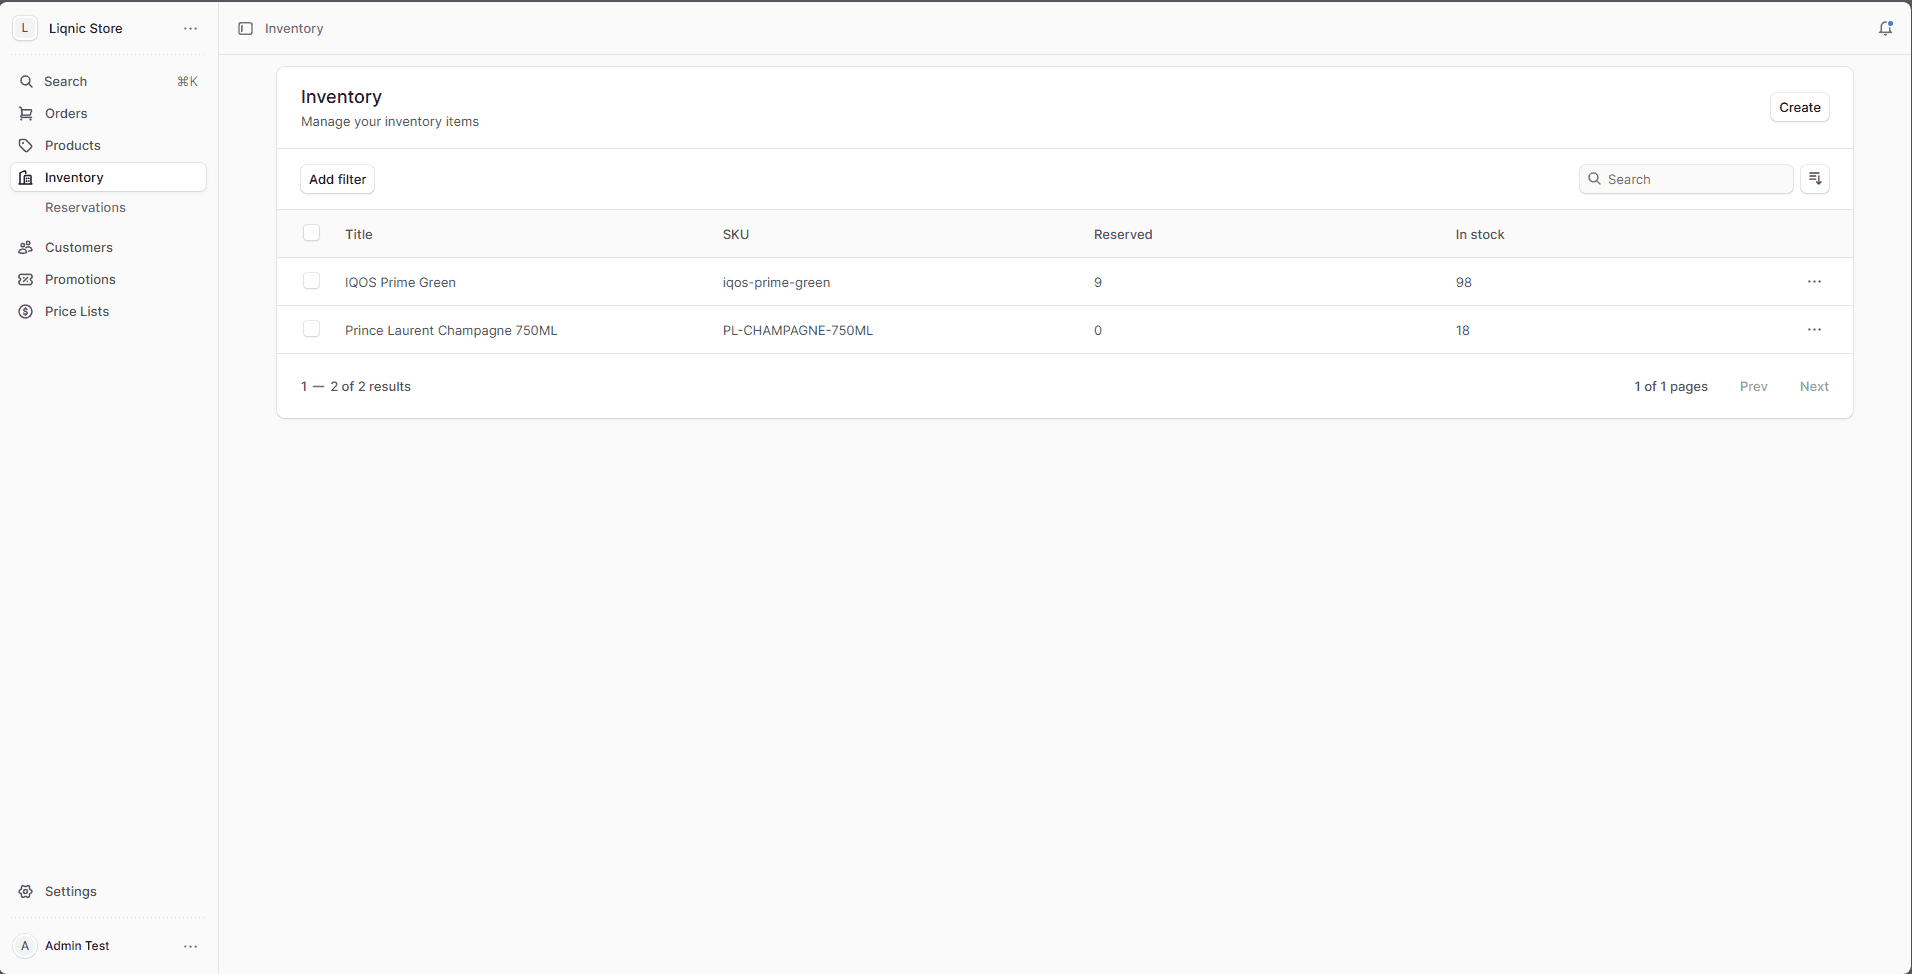Open actions menu for IQOS Prime Green
This screenshot has height=974, width=1912.
(1814, 282)
